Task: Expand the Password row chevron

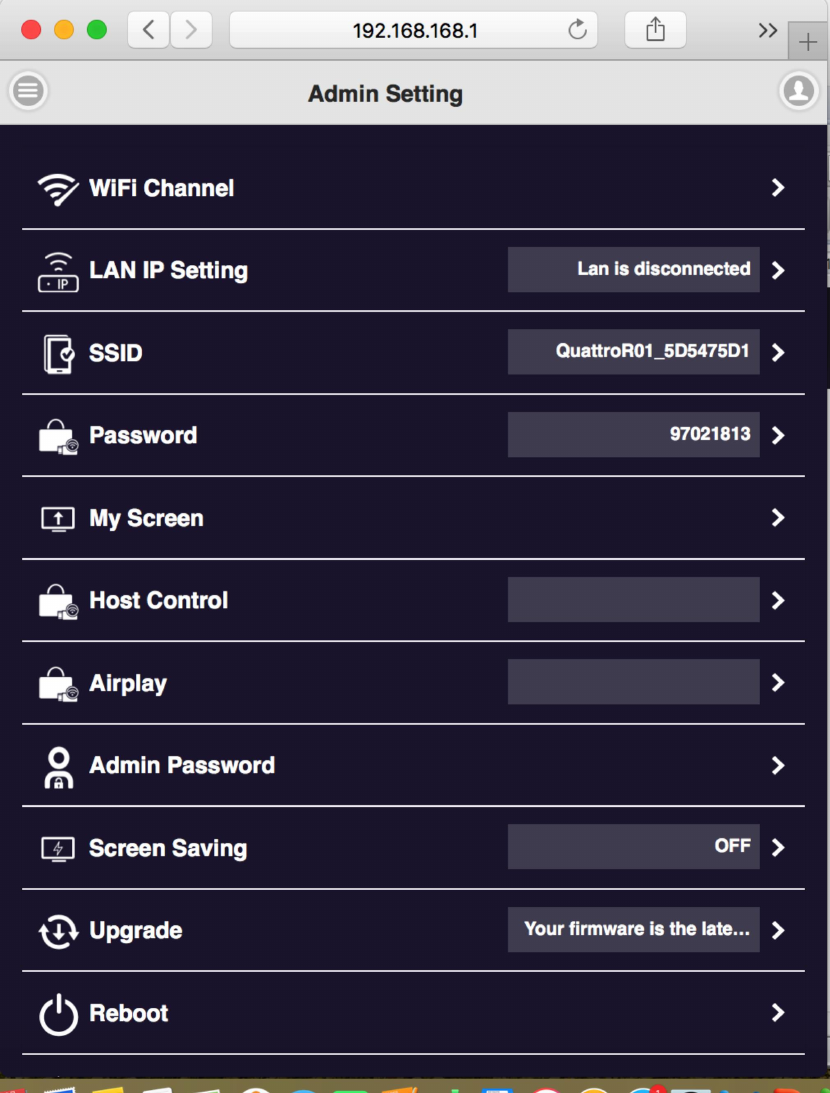Action: (x=778, y=435)
